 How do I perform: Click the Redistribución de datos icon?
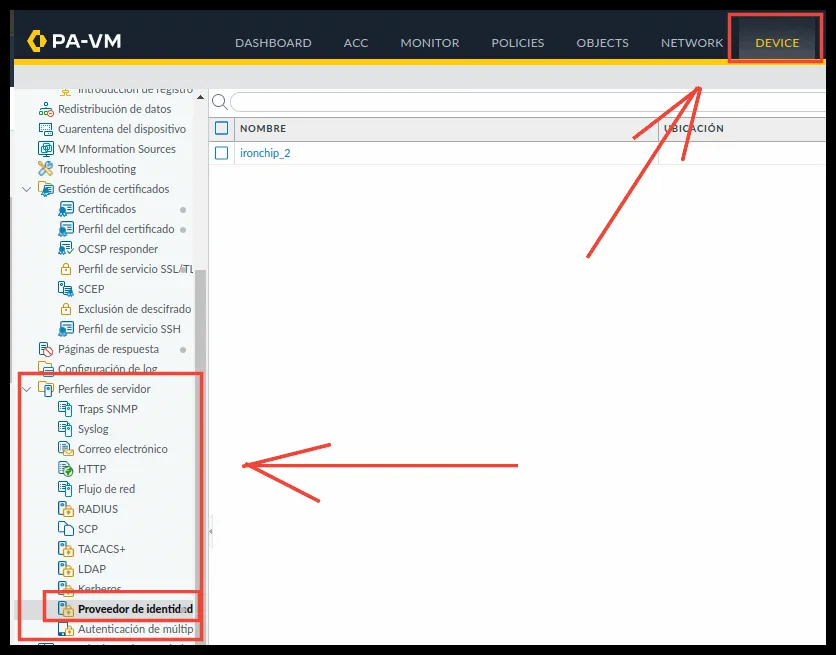click(46, 109)
